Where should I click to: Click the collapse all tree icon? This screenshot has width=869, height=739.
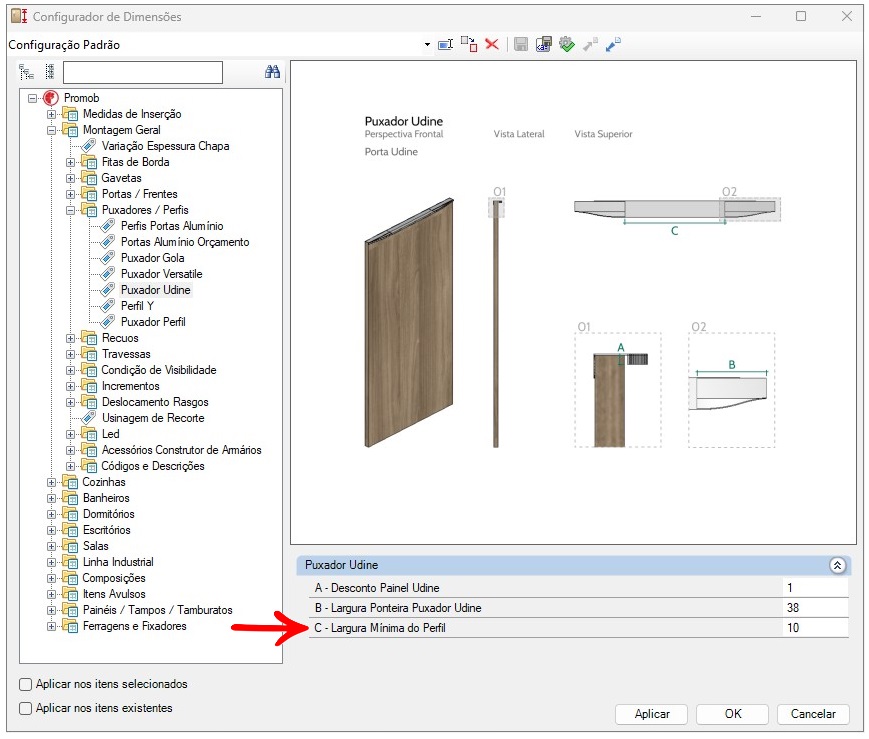[49, 72]
